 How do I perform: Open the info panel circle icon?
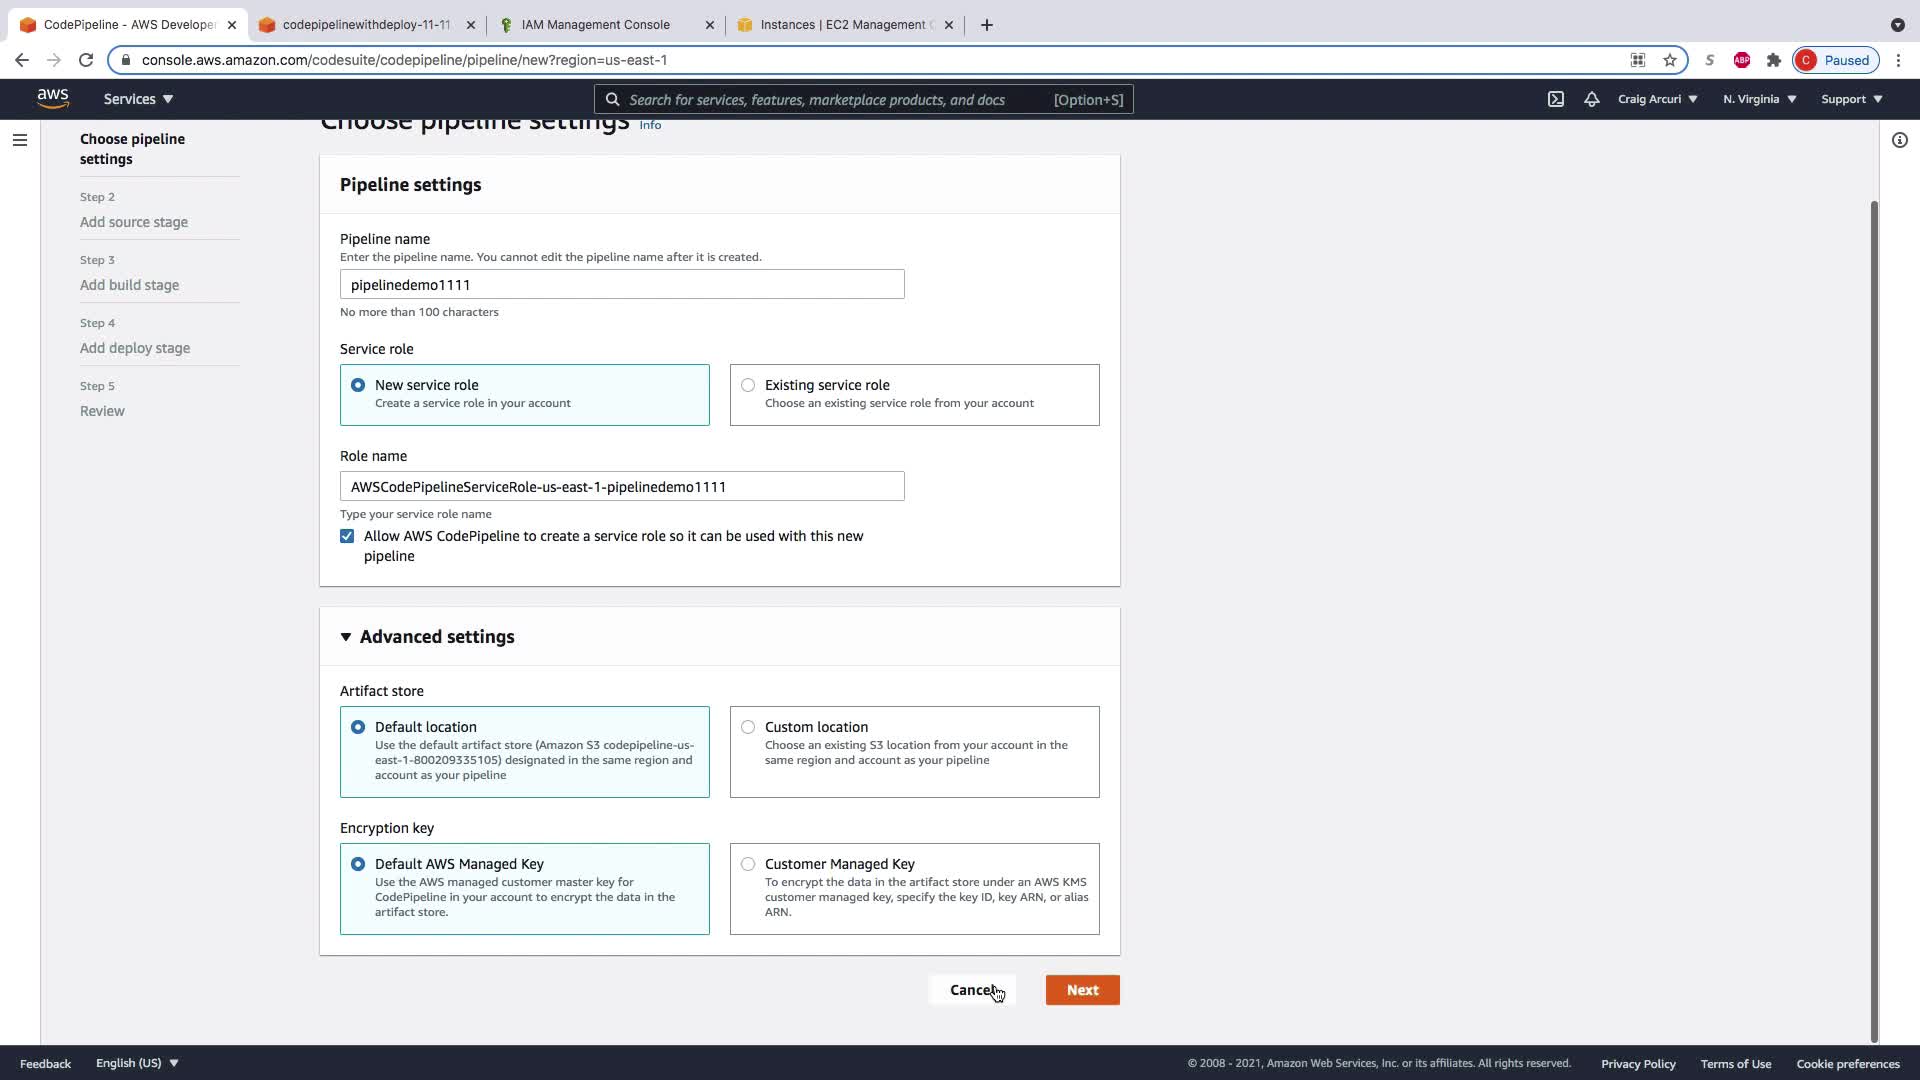click(x=1899, y=140)
